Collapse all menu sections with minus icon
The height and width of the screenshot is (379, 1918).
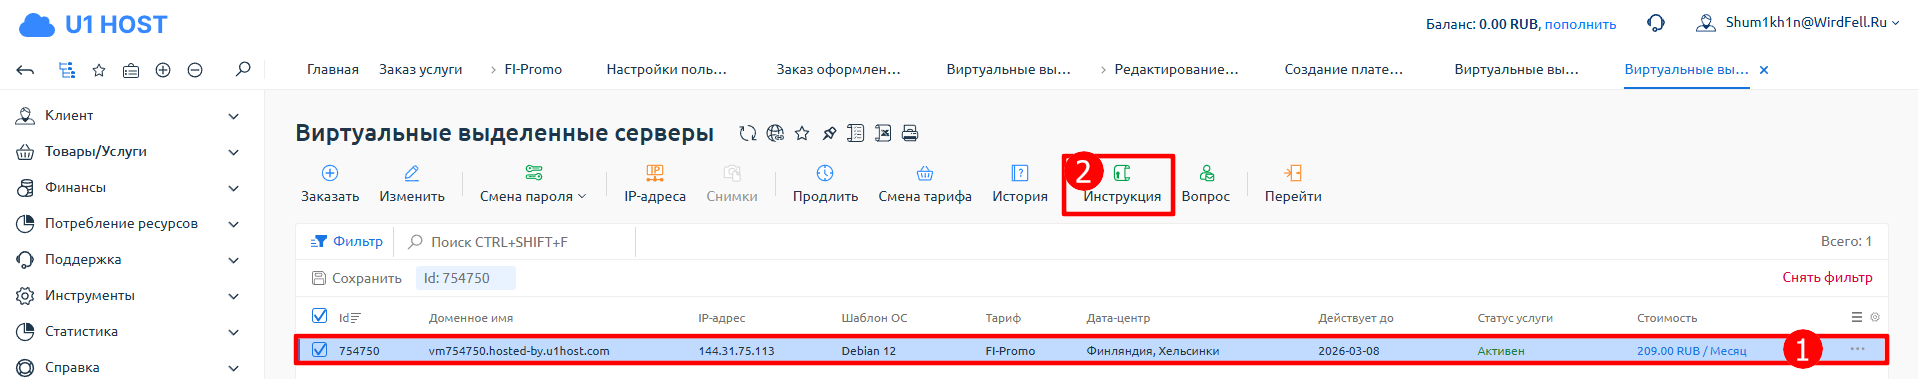195,70
